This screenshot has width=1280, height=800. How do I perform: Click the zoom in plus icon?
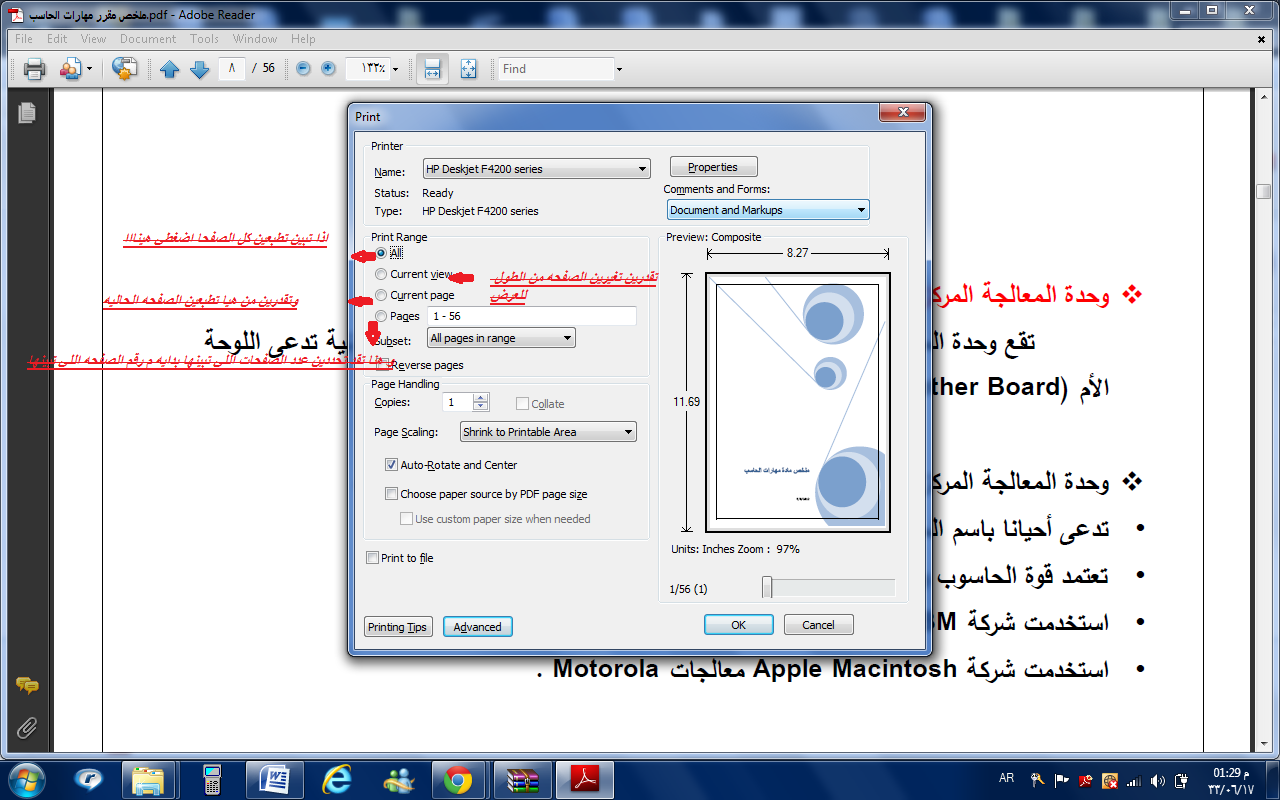[x=328, y=69]
